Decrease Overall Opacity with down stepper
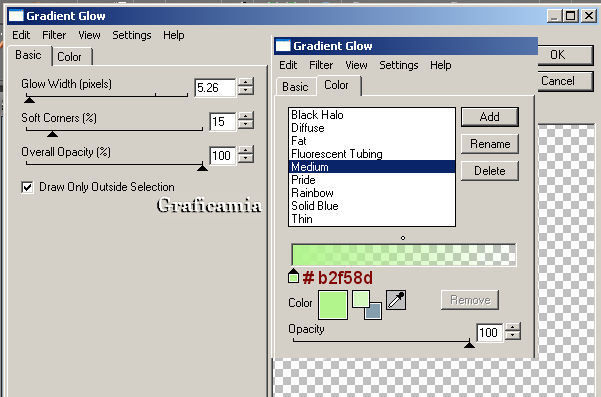 (246, 159)
